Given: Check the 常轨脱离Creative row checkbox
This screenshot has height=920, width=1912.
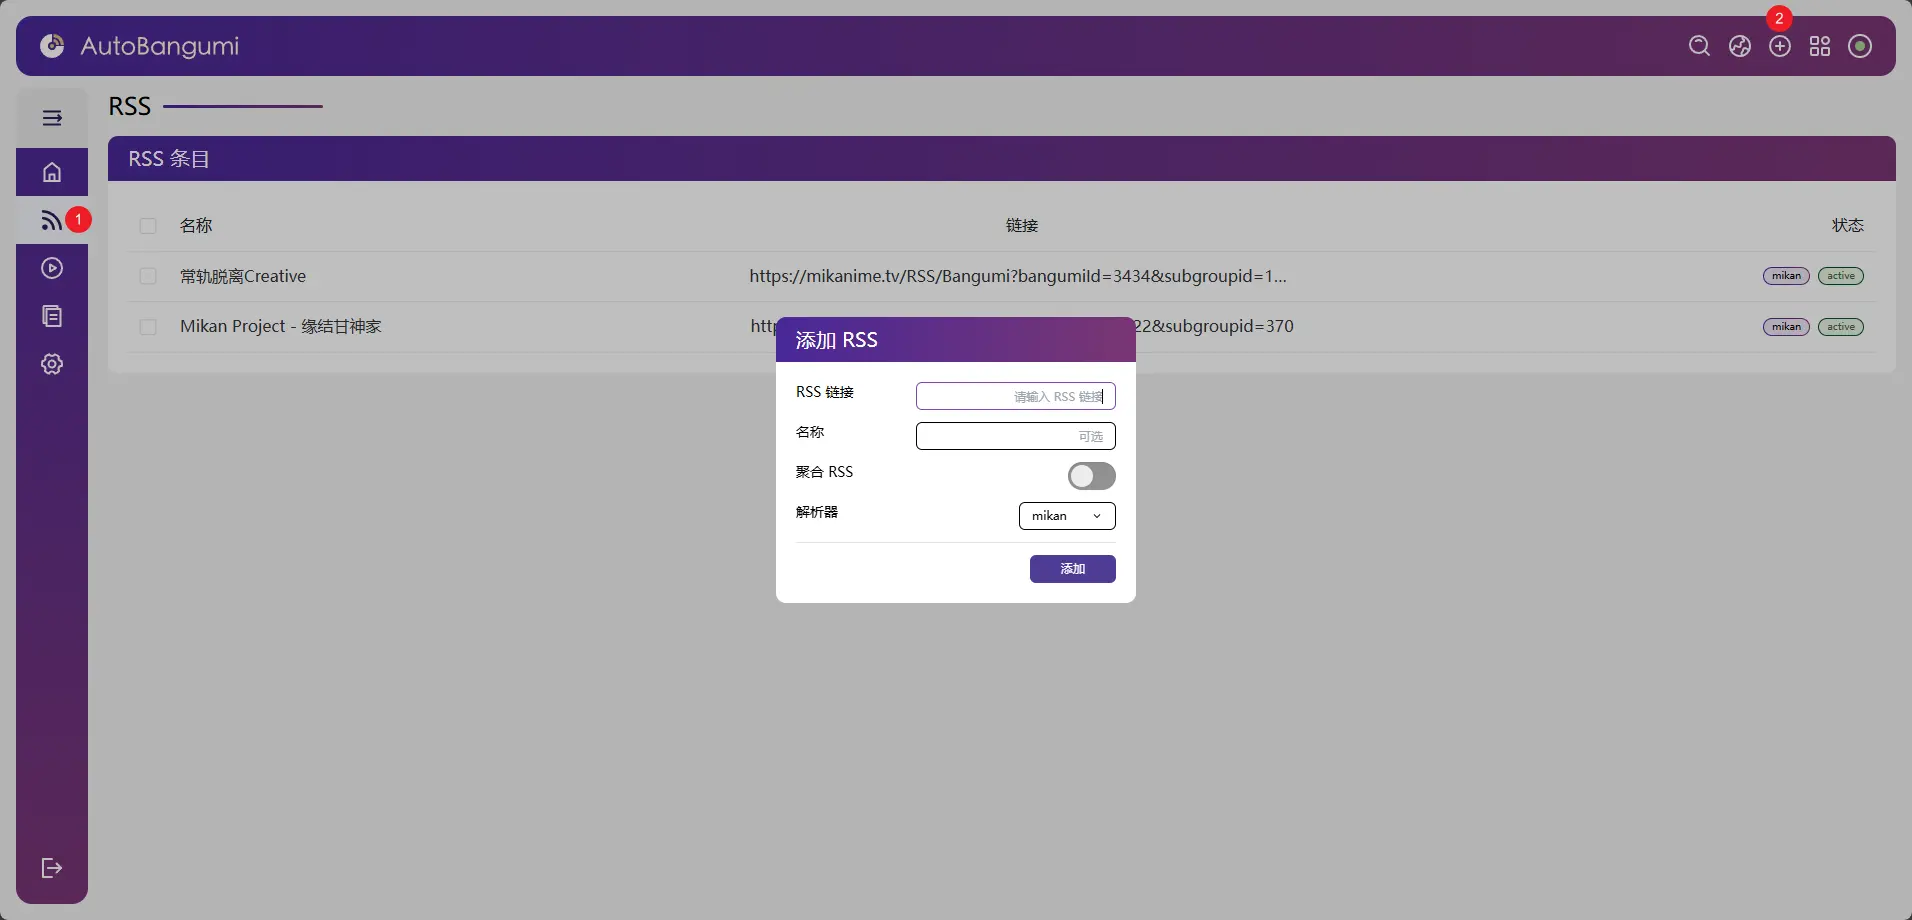Looking at the screenshot, I should point(148,276).
